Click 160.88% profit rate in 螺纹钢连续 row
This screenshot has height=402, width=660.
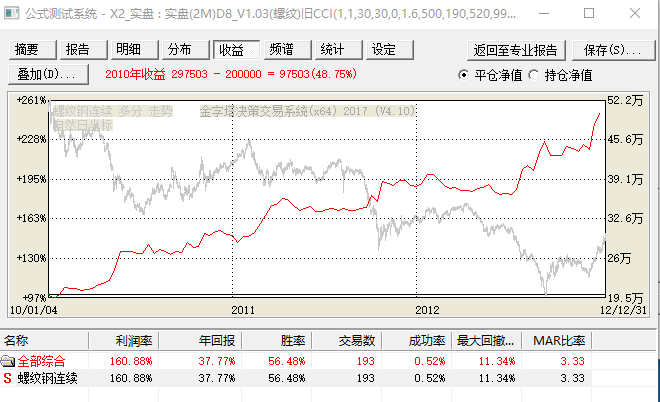tap(131, 378)
